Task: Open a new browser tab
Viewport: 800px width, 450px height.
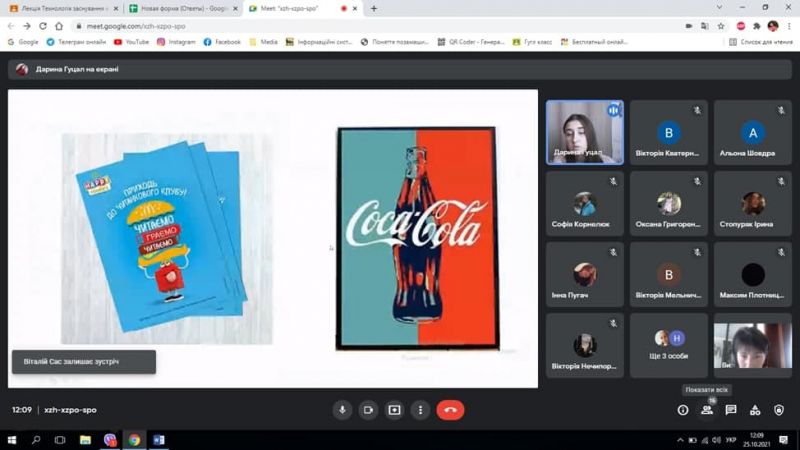Action: (x=374, y=9)
